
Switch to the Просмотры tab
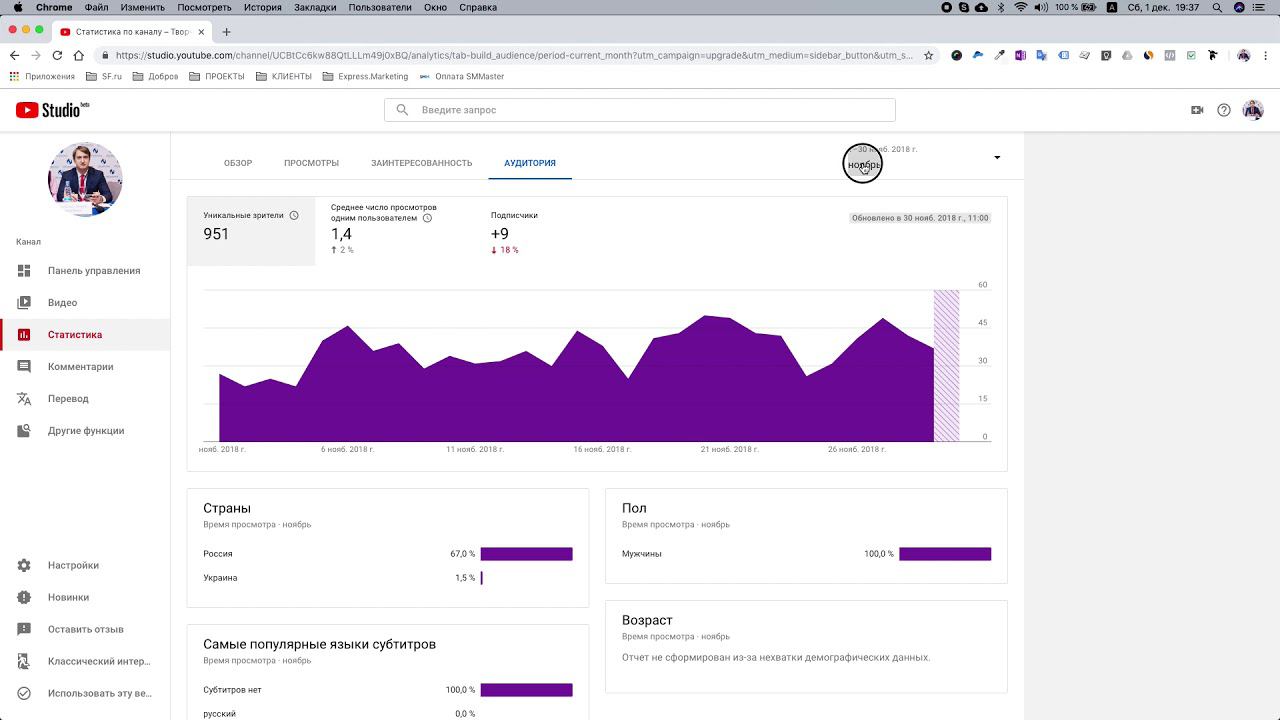click(311, 163)
